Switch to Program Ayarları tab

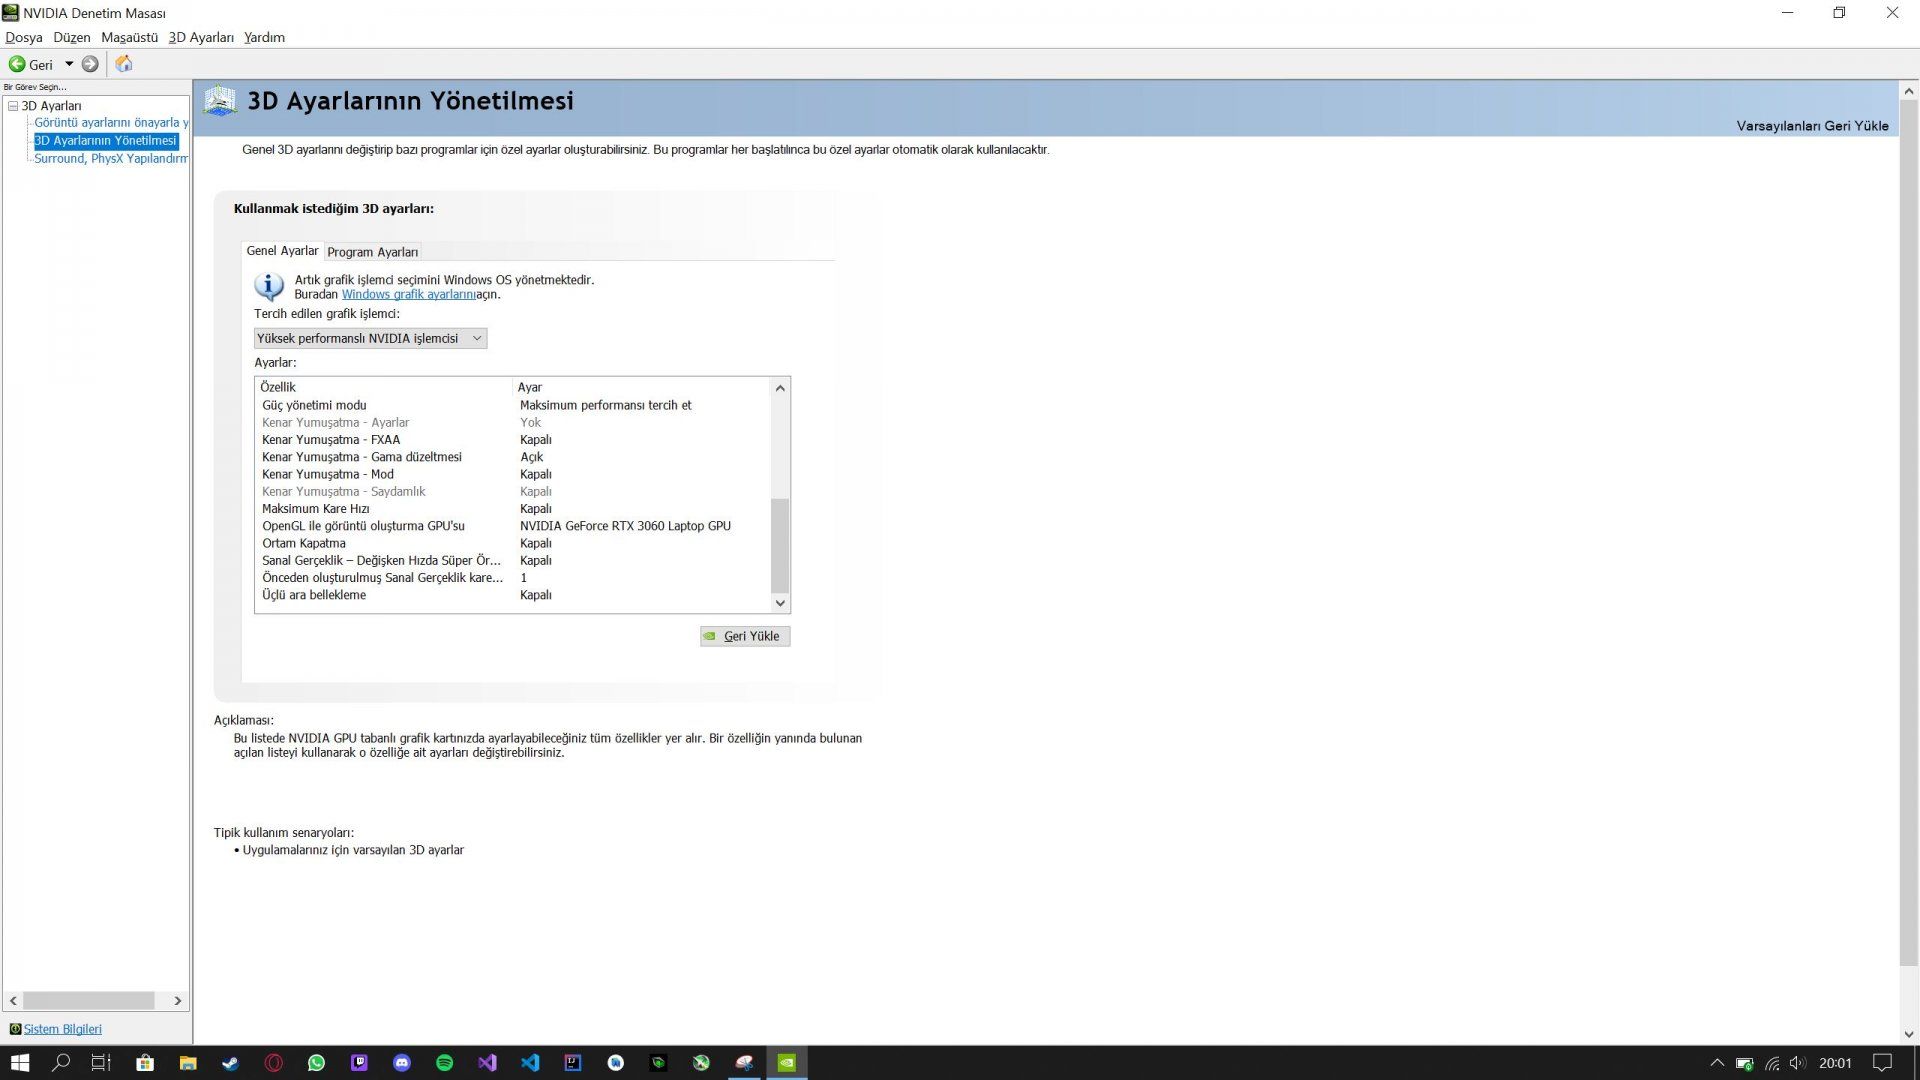372,252
